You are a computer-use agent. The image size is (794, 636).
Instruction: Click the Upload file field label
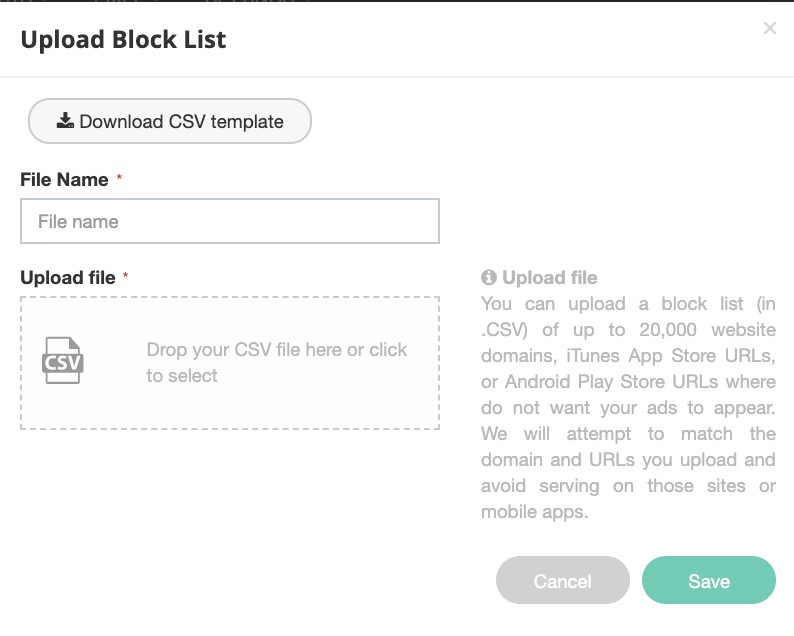(68, 278)
